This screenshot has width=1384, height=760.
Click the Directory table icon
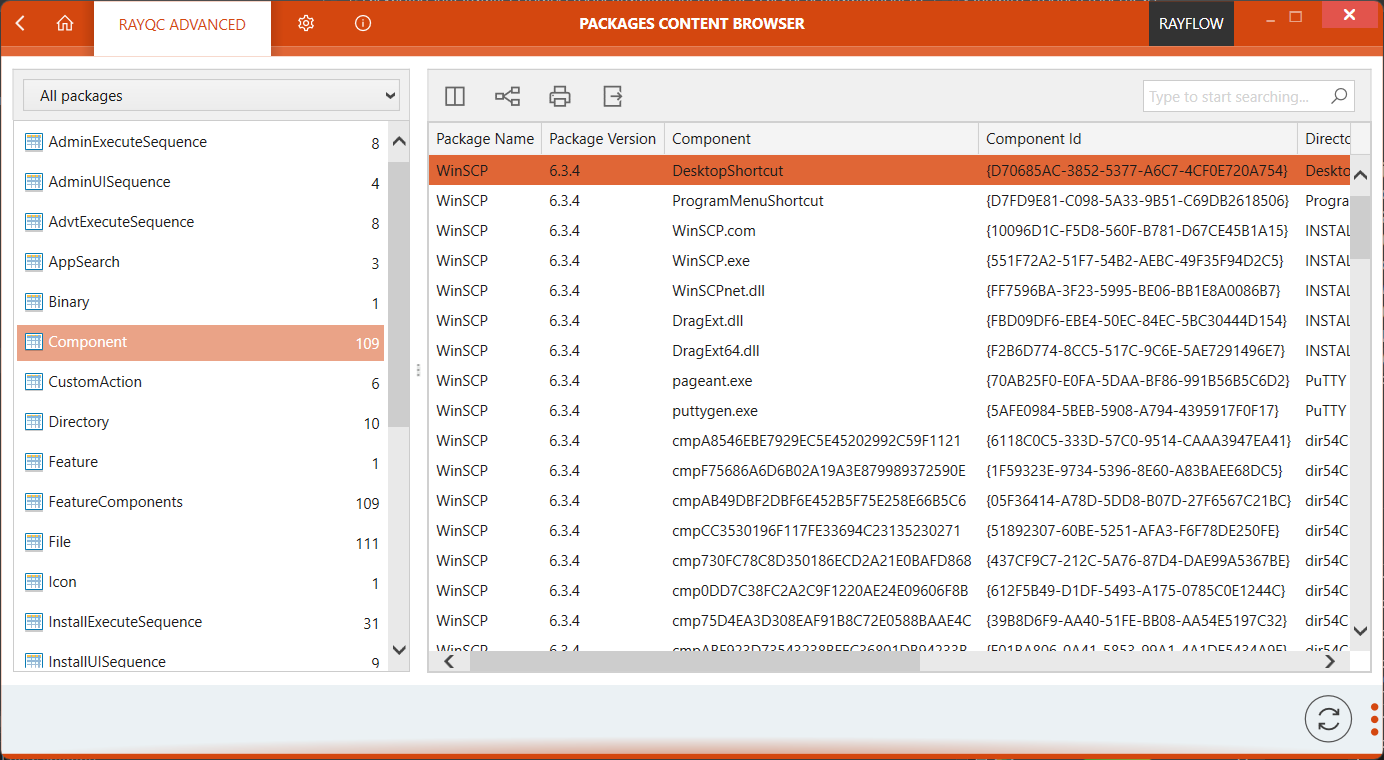pos(34,422)
